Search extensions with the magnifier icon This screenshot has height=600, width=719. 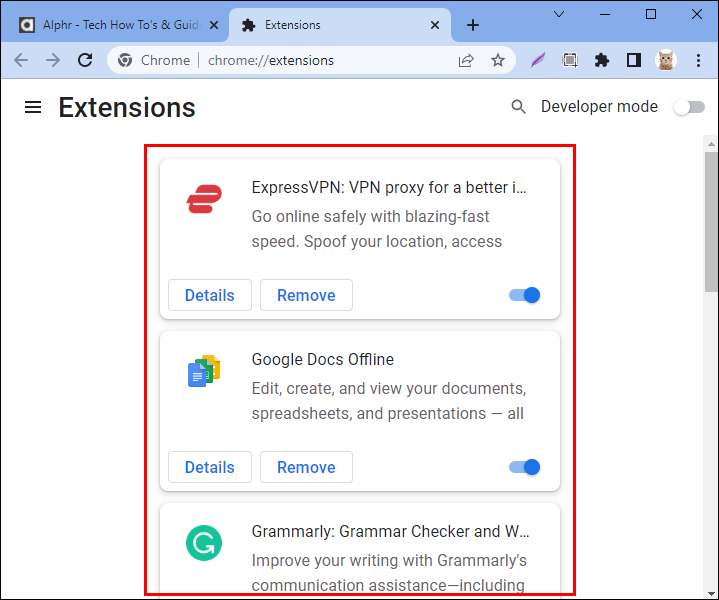pyautogui.click(x=518, y=107)
